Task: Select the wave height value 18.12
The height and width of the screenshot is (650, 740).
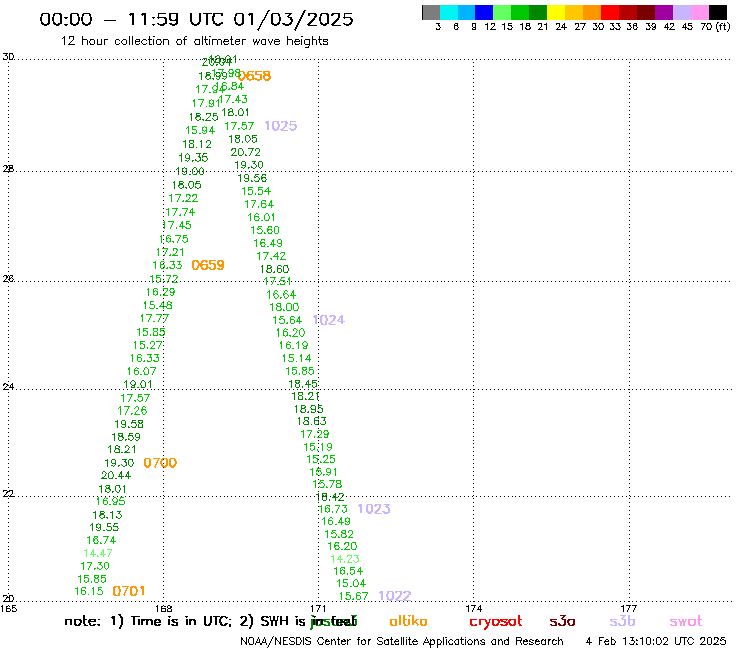Action: point(197,144)
